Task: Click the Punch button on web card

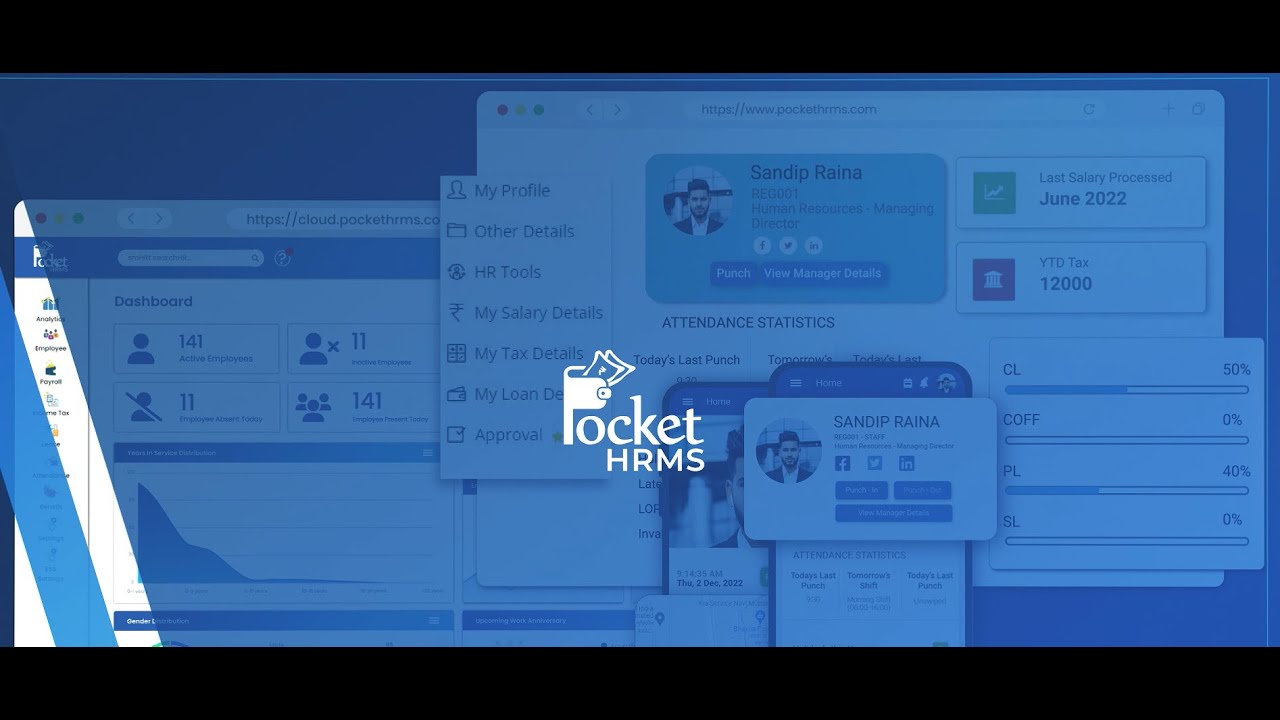Action: tap(733, 273)
